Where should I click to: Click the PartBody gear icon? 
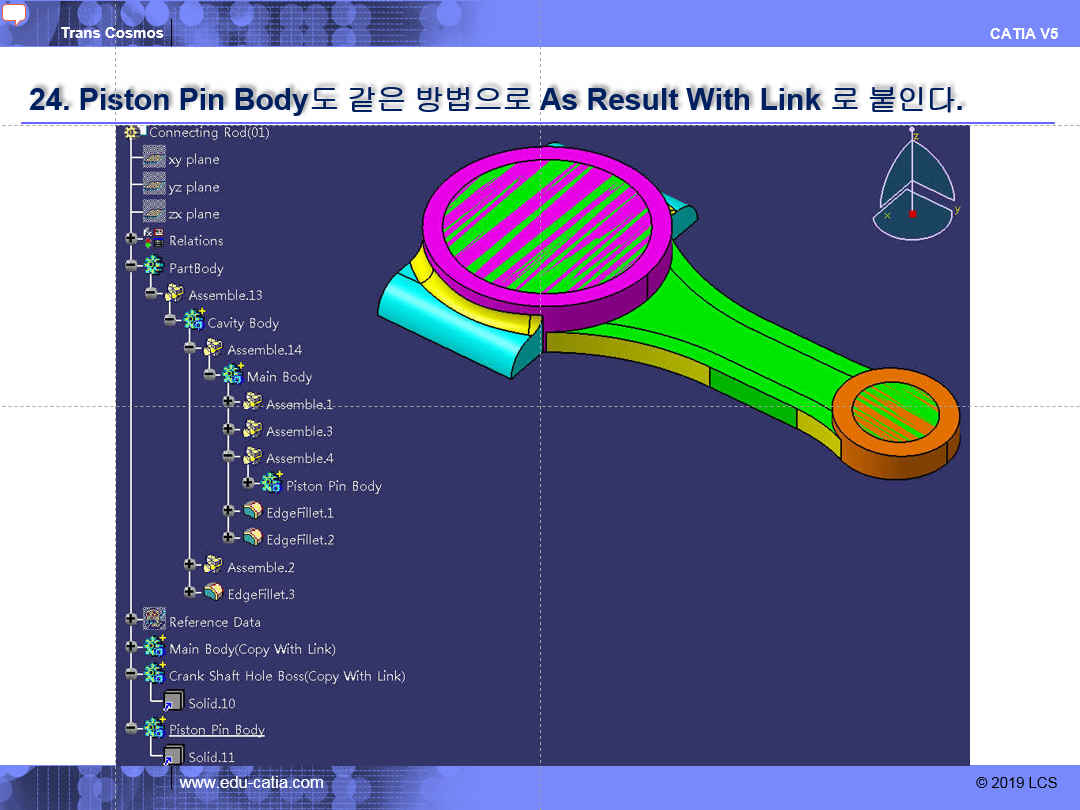(x=154, y=267)
